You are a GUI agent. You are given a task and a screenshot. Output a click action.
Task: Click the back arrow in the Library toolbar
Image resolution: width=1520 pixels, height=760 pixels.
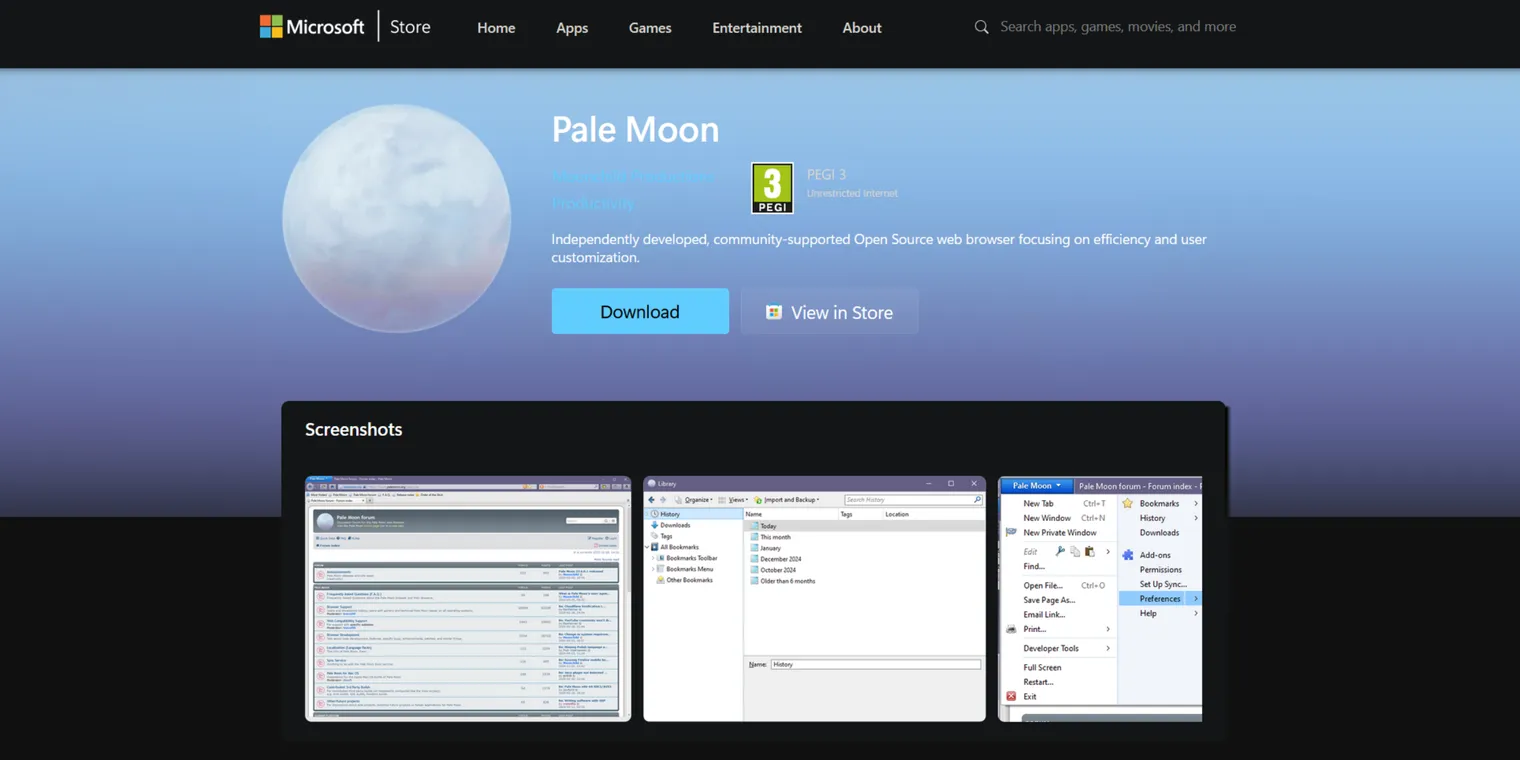point(651,500)
